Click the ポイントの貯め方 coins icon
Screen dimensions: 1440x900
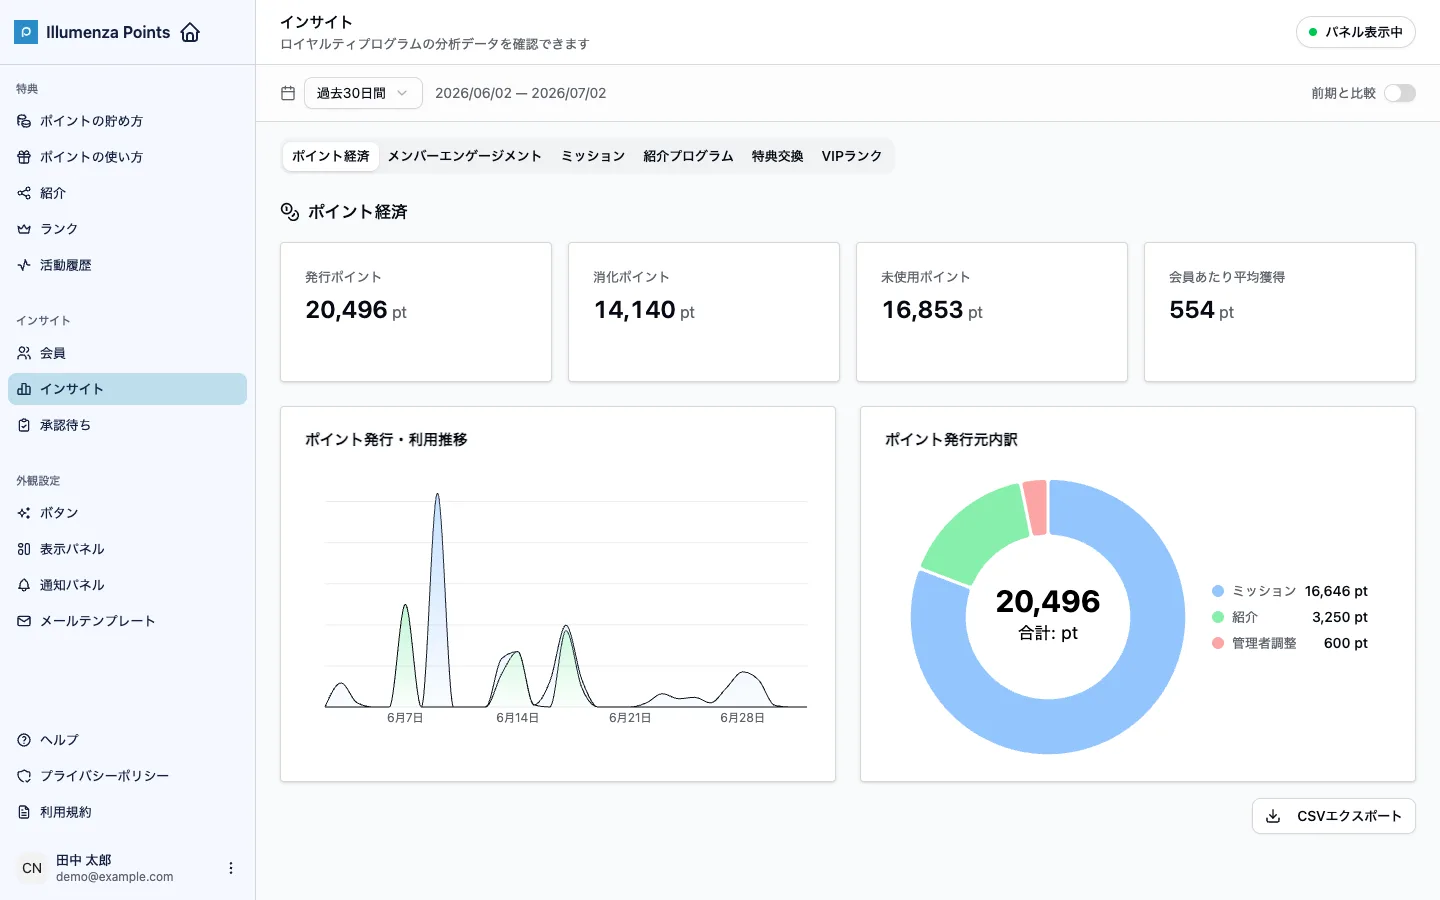24,121
